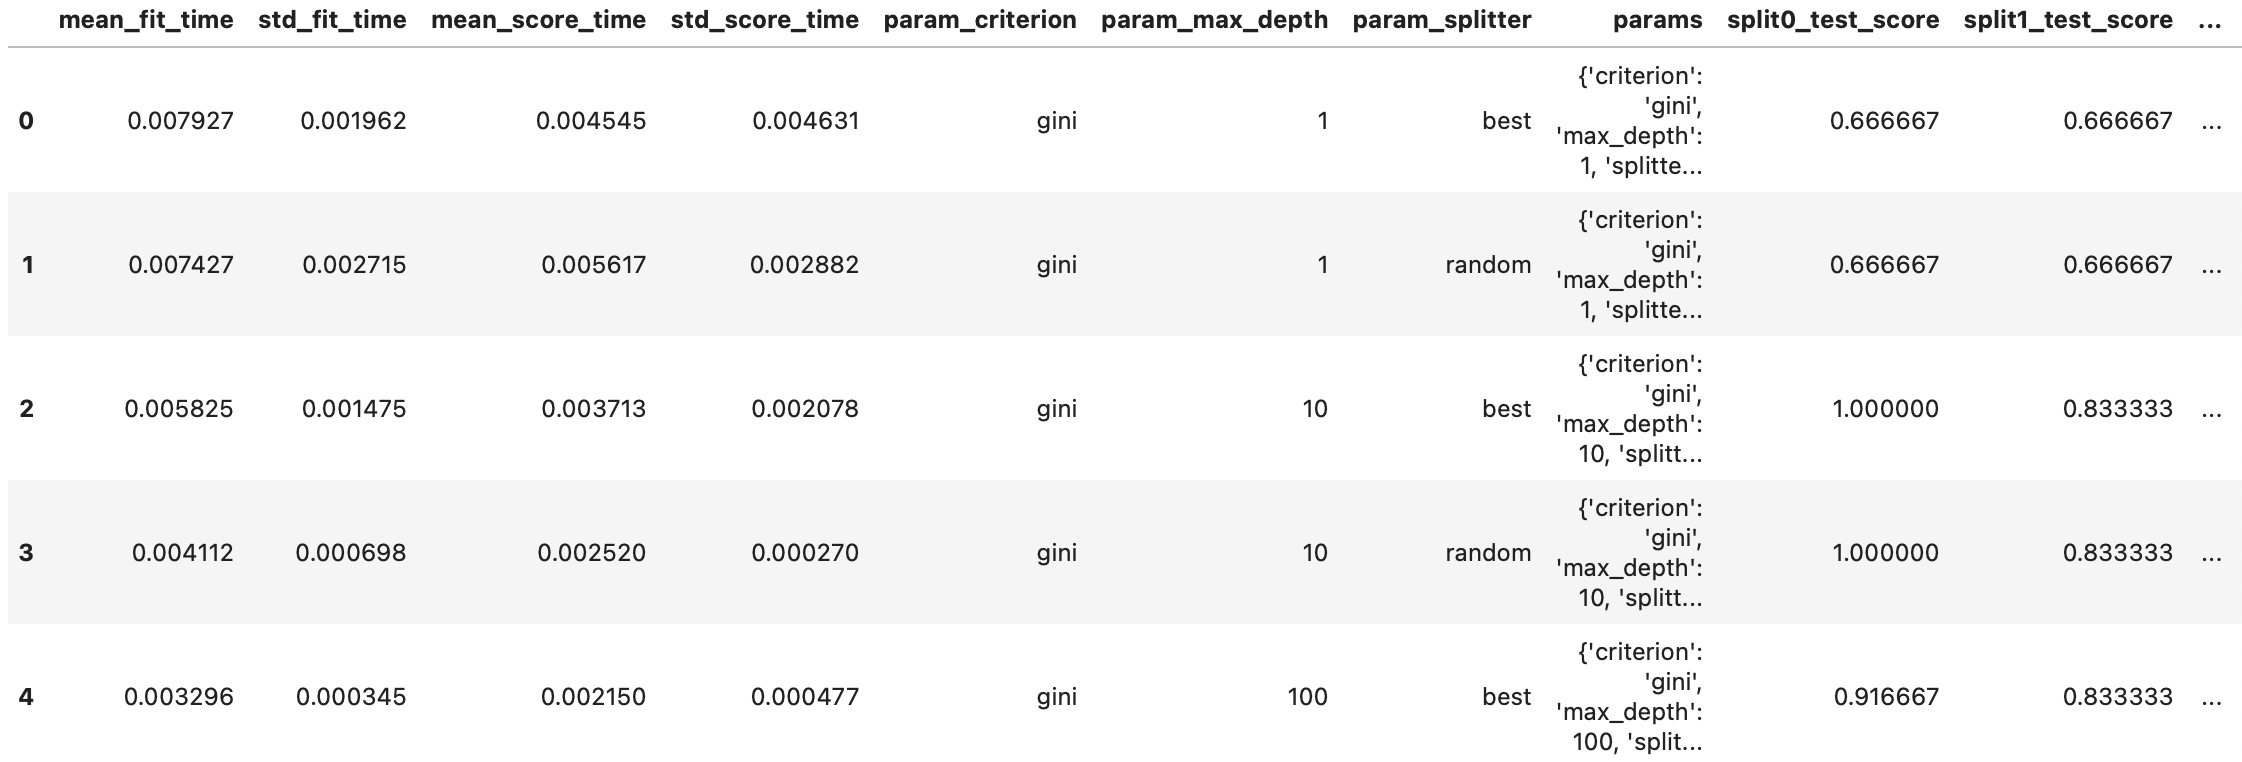This screenshot has width=2242, height=762.
Task: Click the split1_test_score column header
Action: [x=2068, y=20]
